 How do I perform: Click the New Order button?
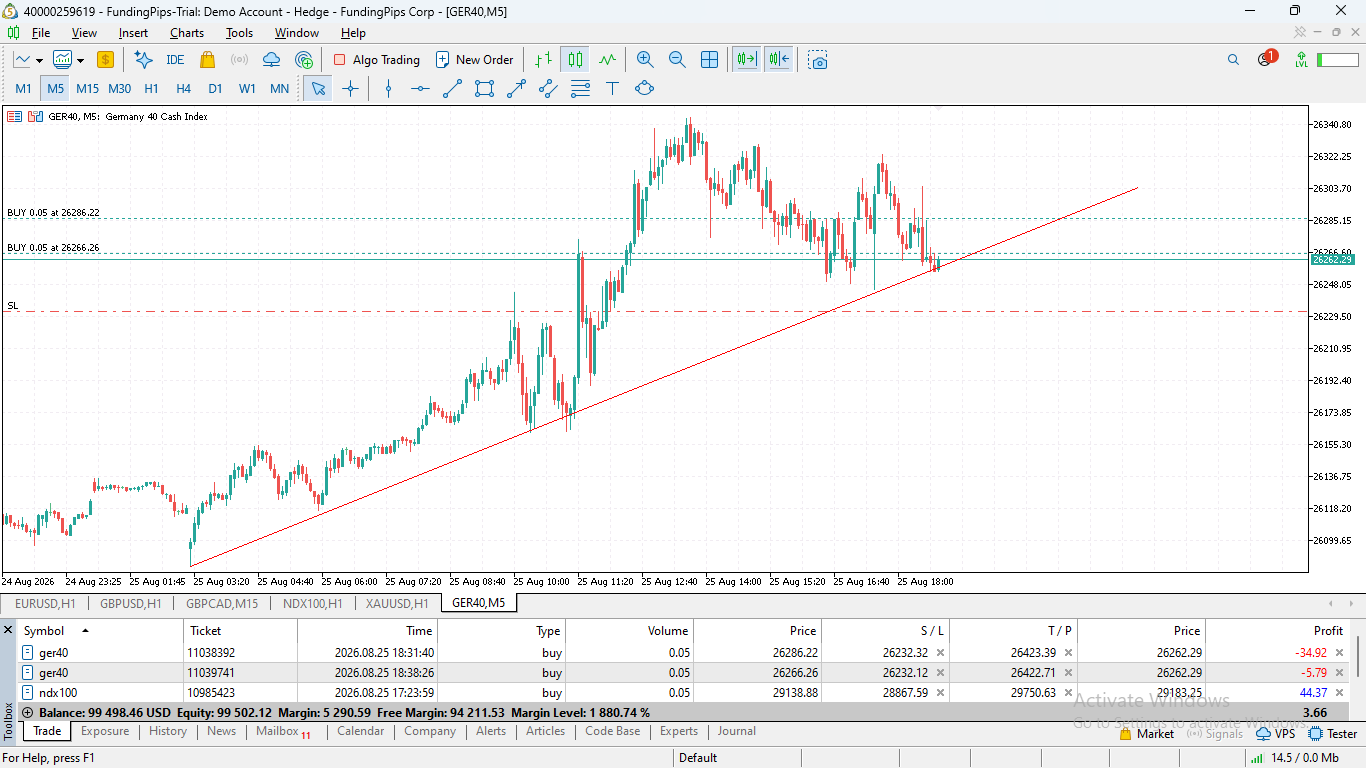[474, 60]
